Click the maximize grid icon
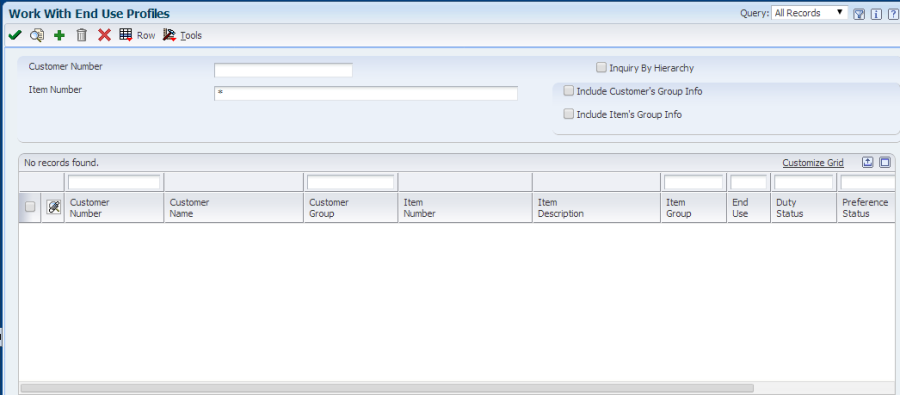 pos(885,162)
